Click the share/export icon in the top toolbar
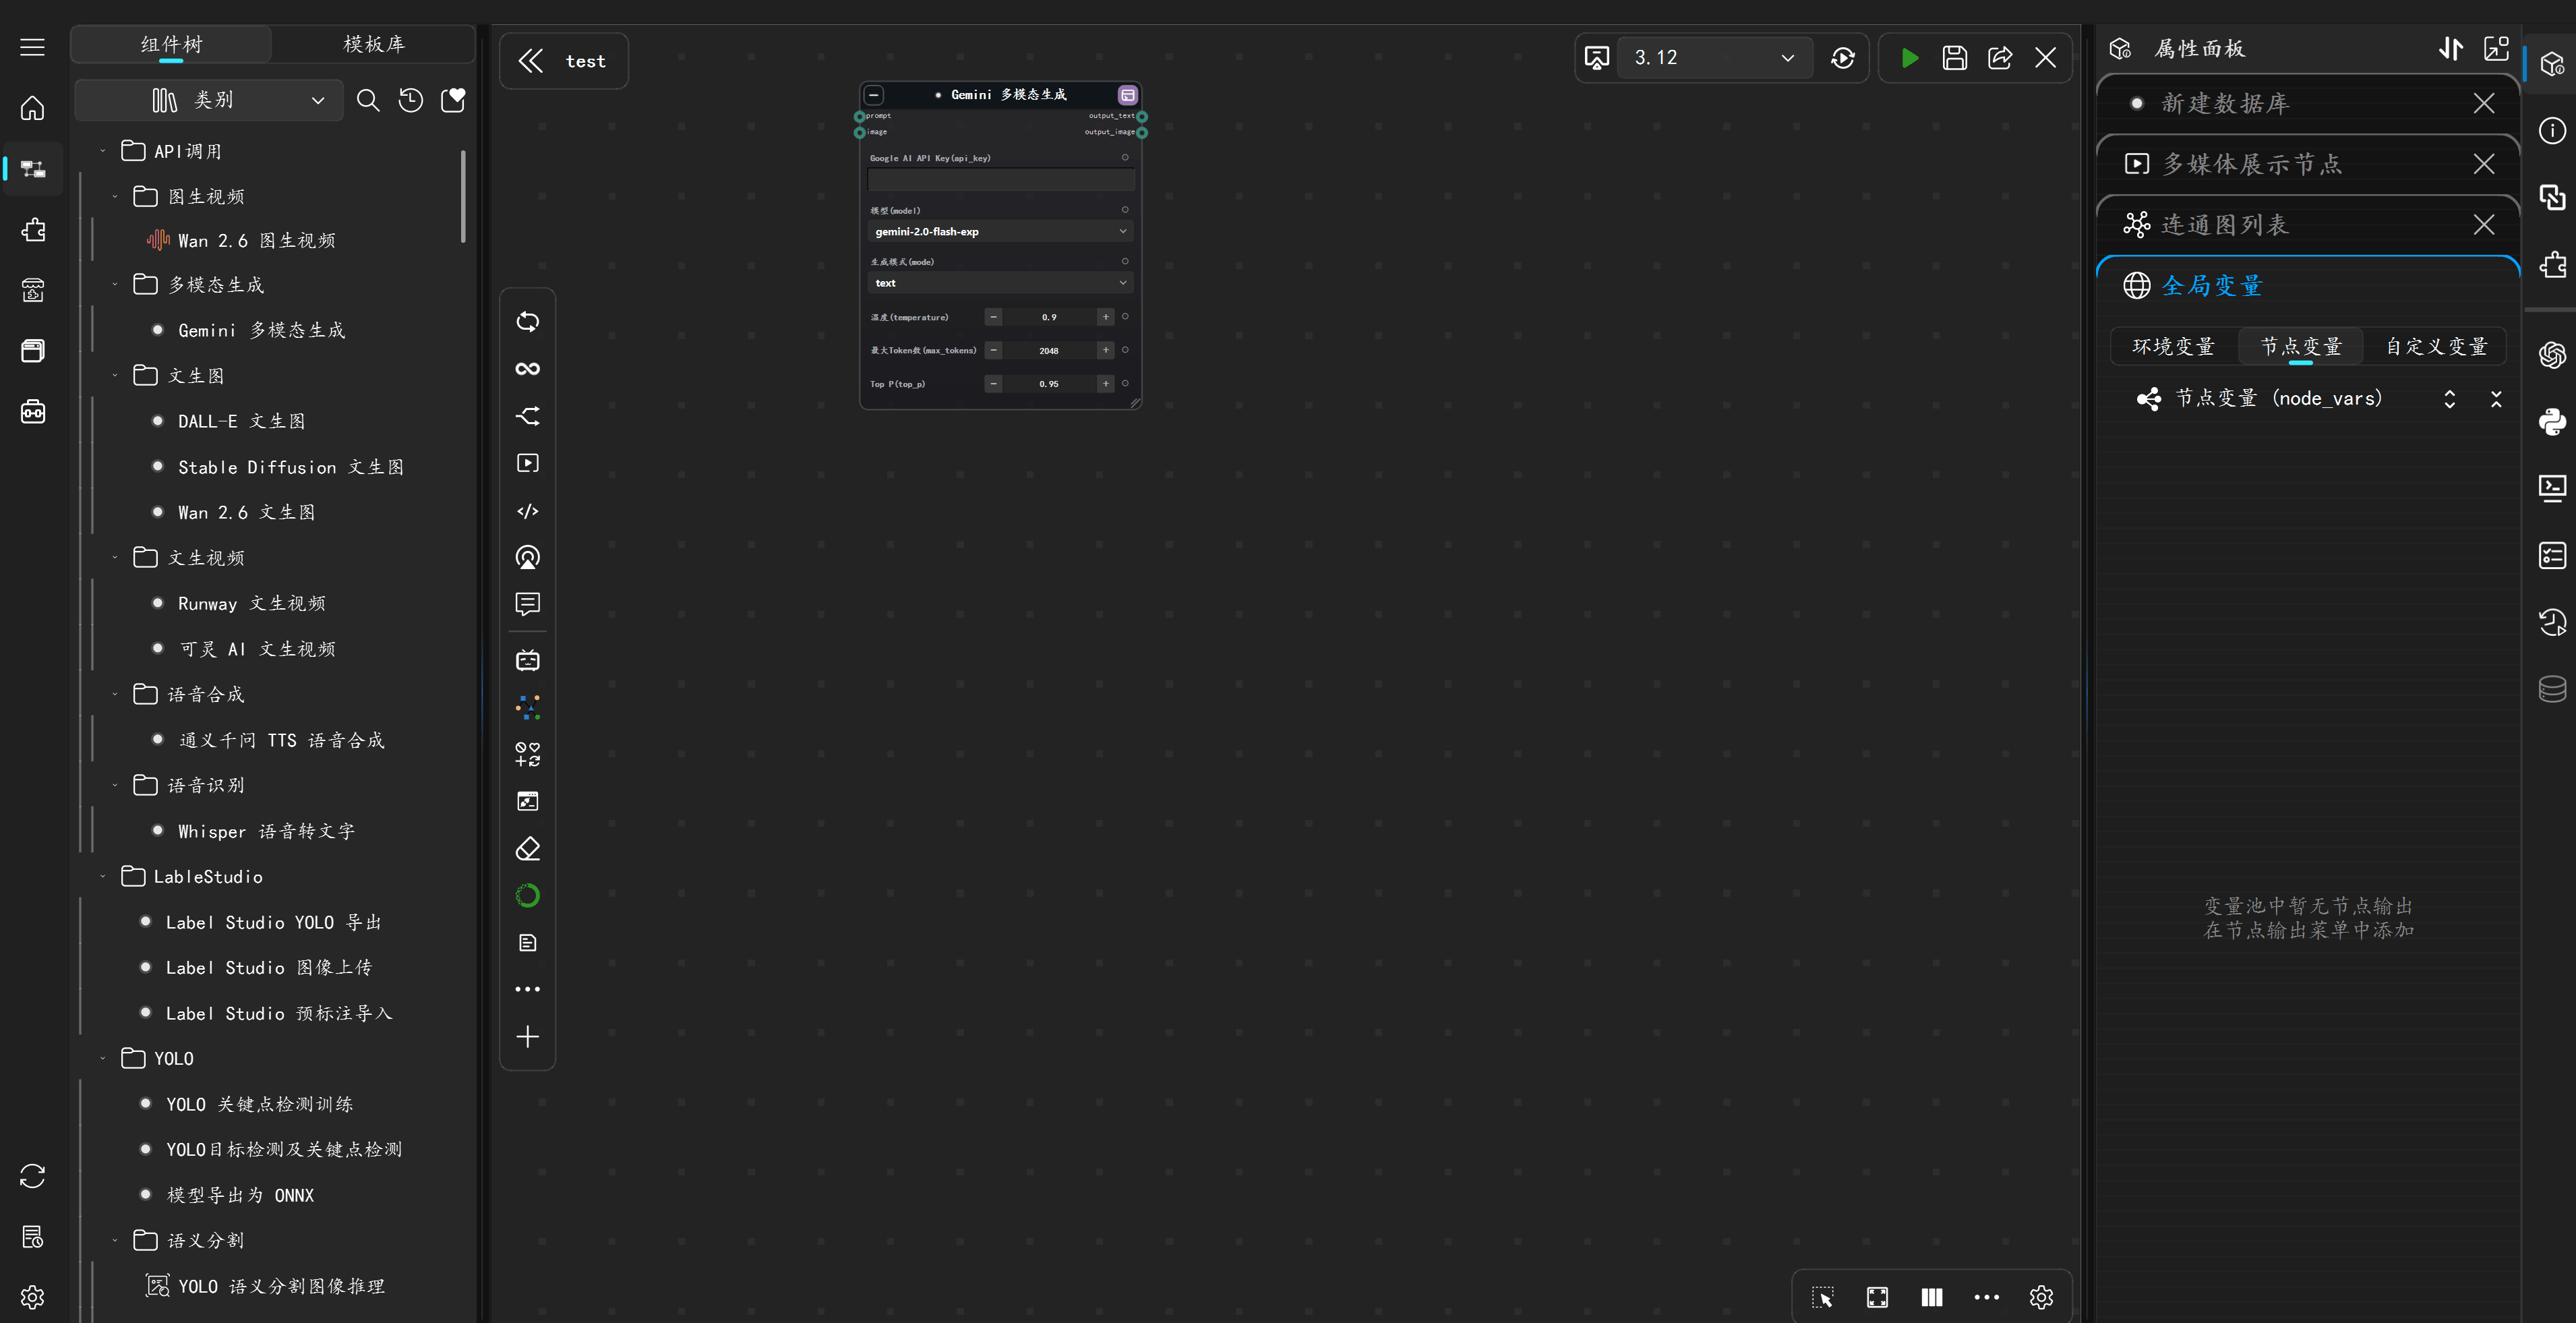Screen dimensions: 2576x1323 pos(2000,58)
